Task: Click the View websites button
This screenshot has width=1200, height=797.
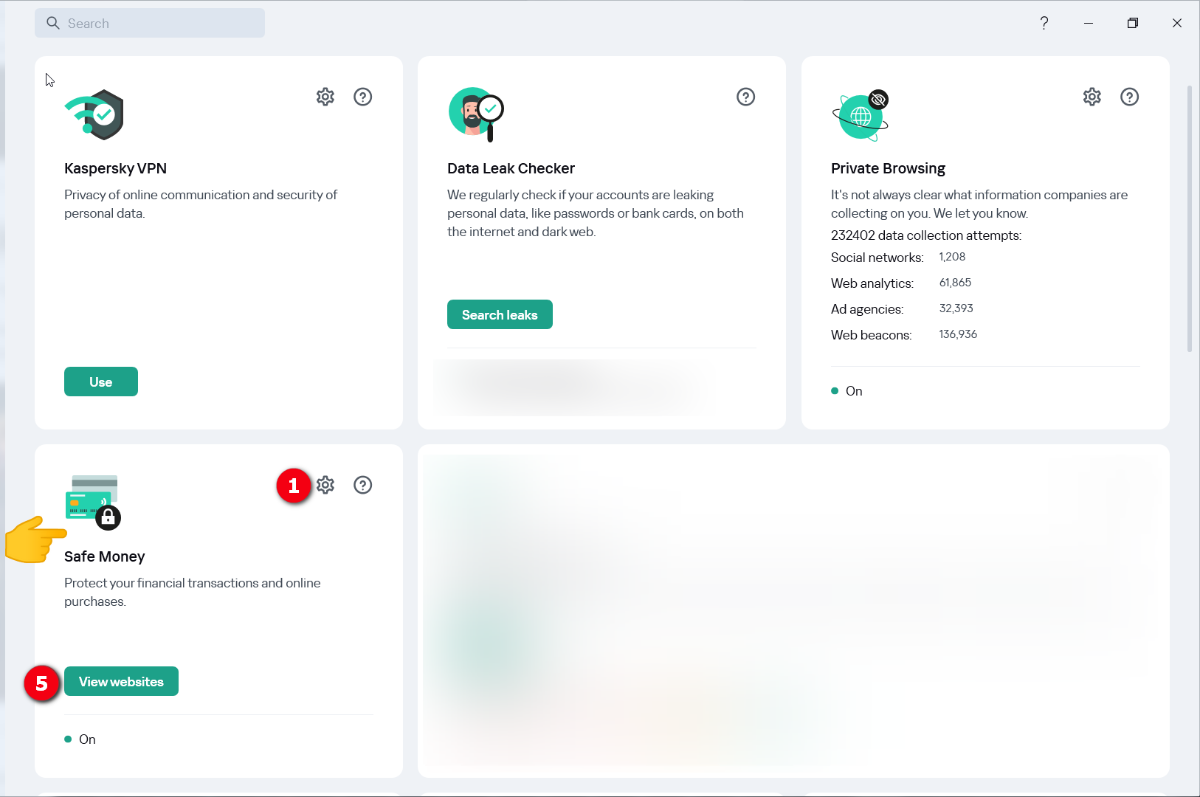Action: tap(121, 682)
